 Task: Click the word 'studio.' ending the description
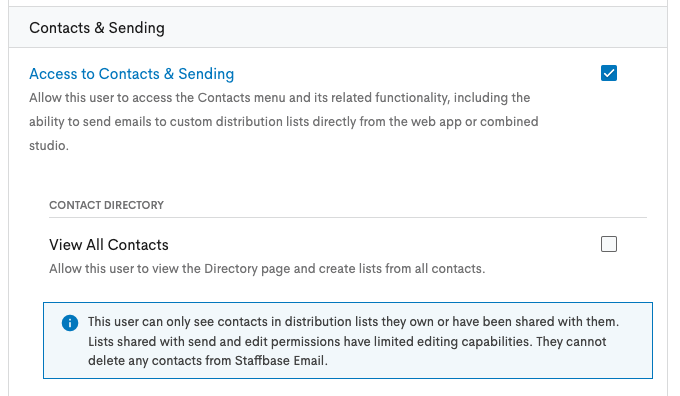[49, 145]
